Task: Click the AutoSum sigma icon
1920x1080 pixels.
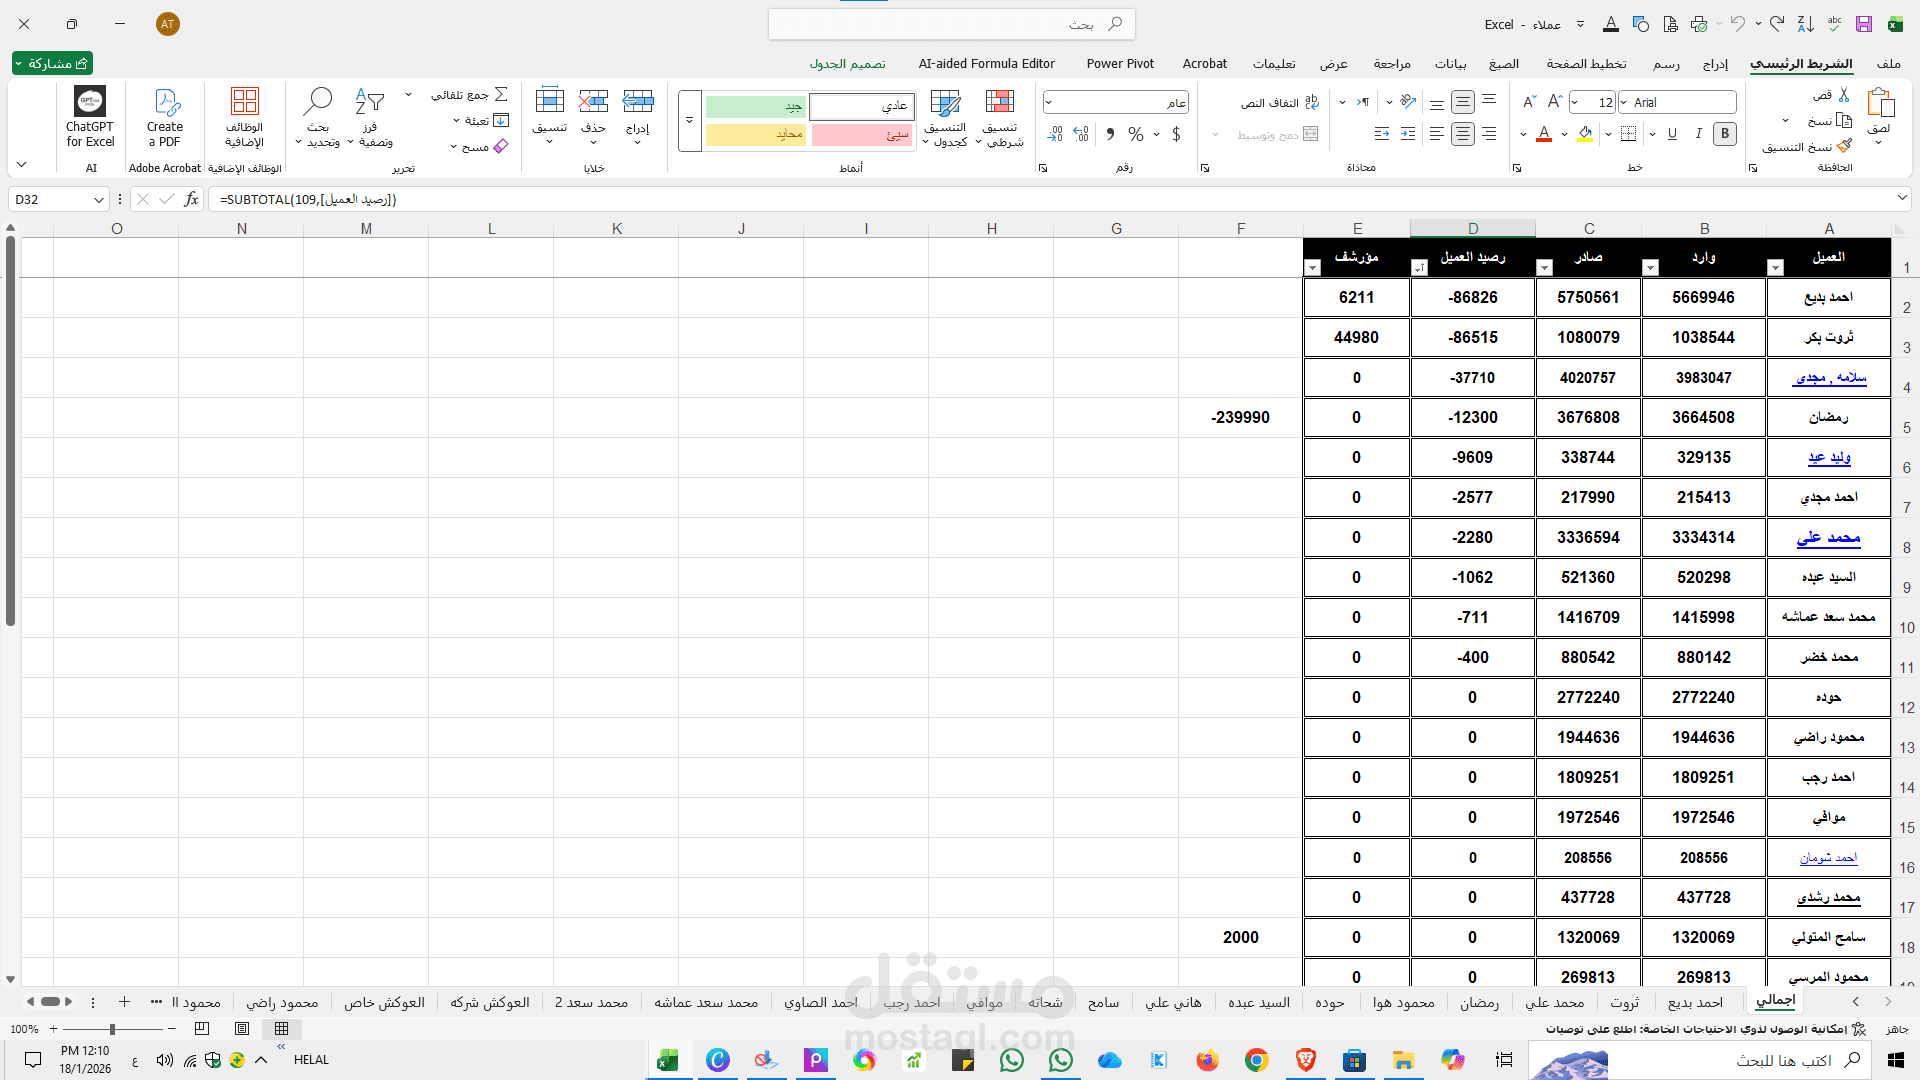Action: (501, 94)
